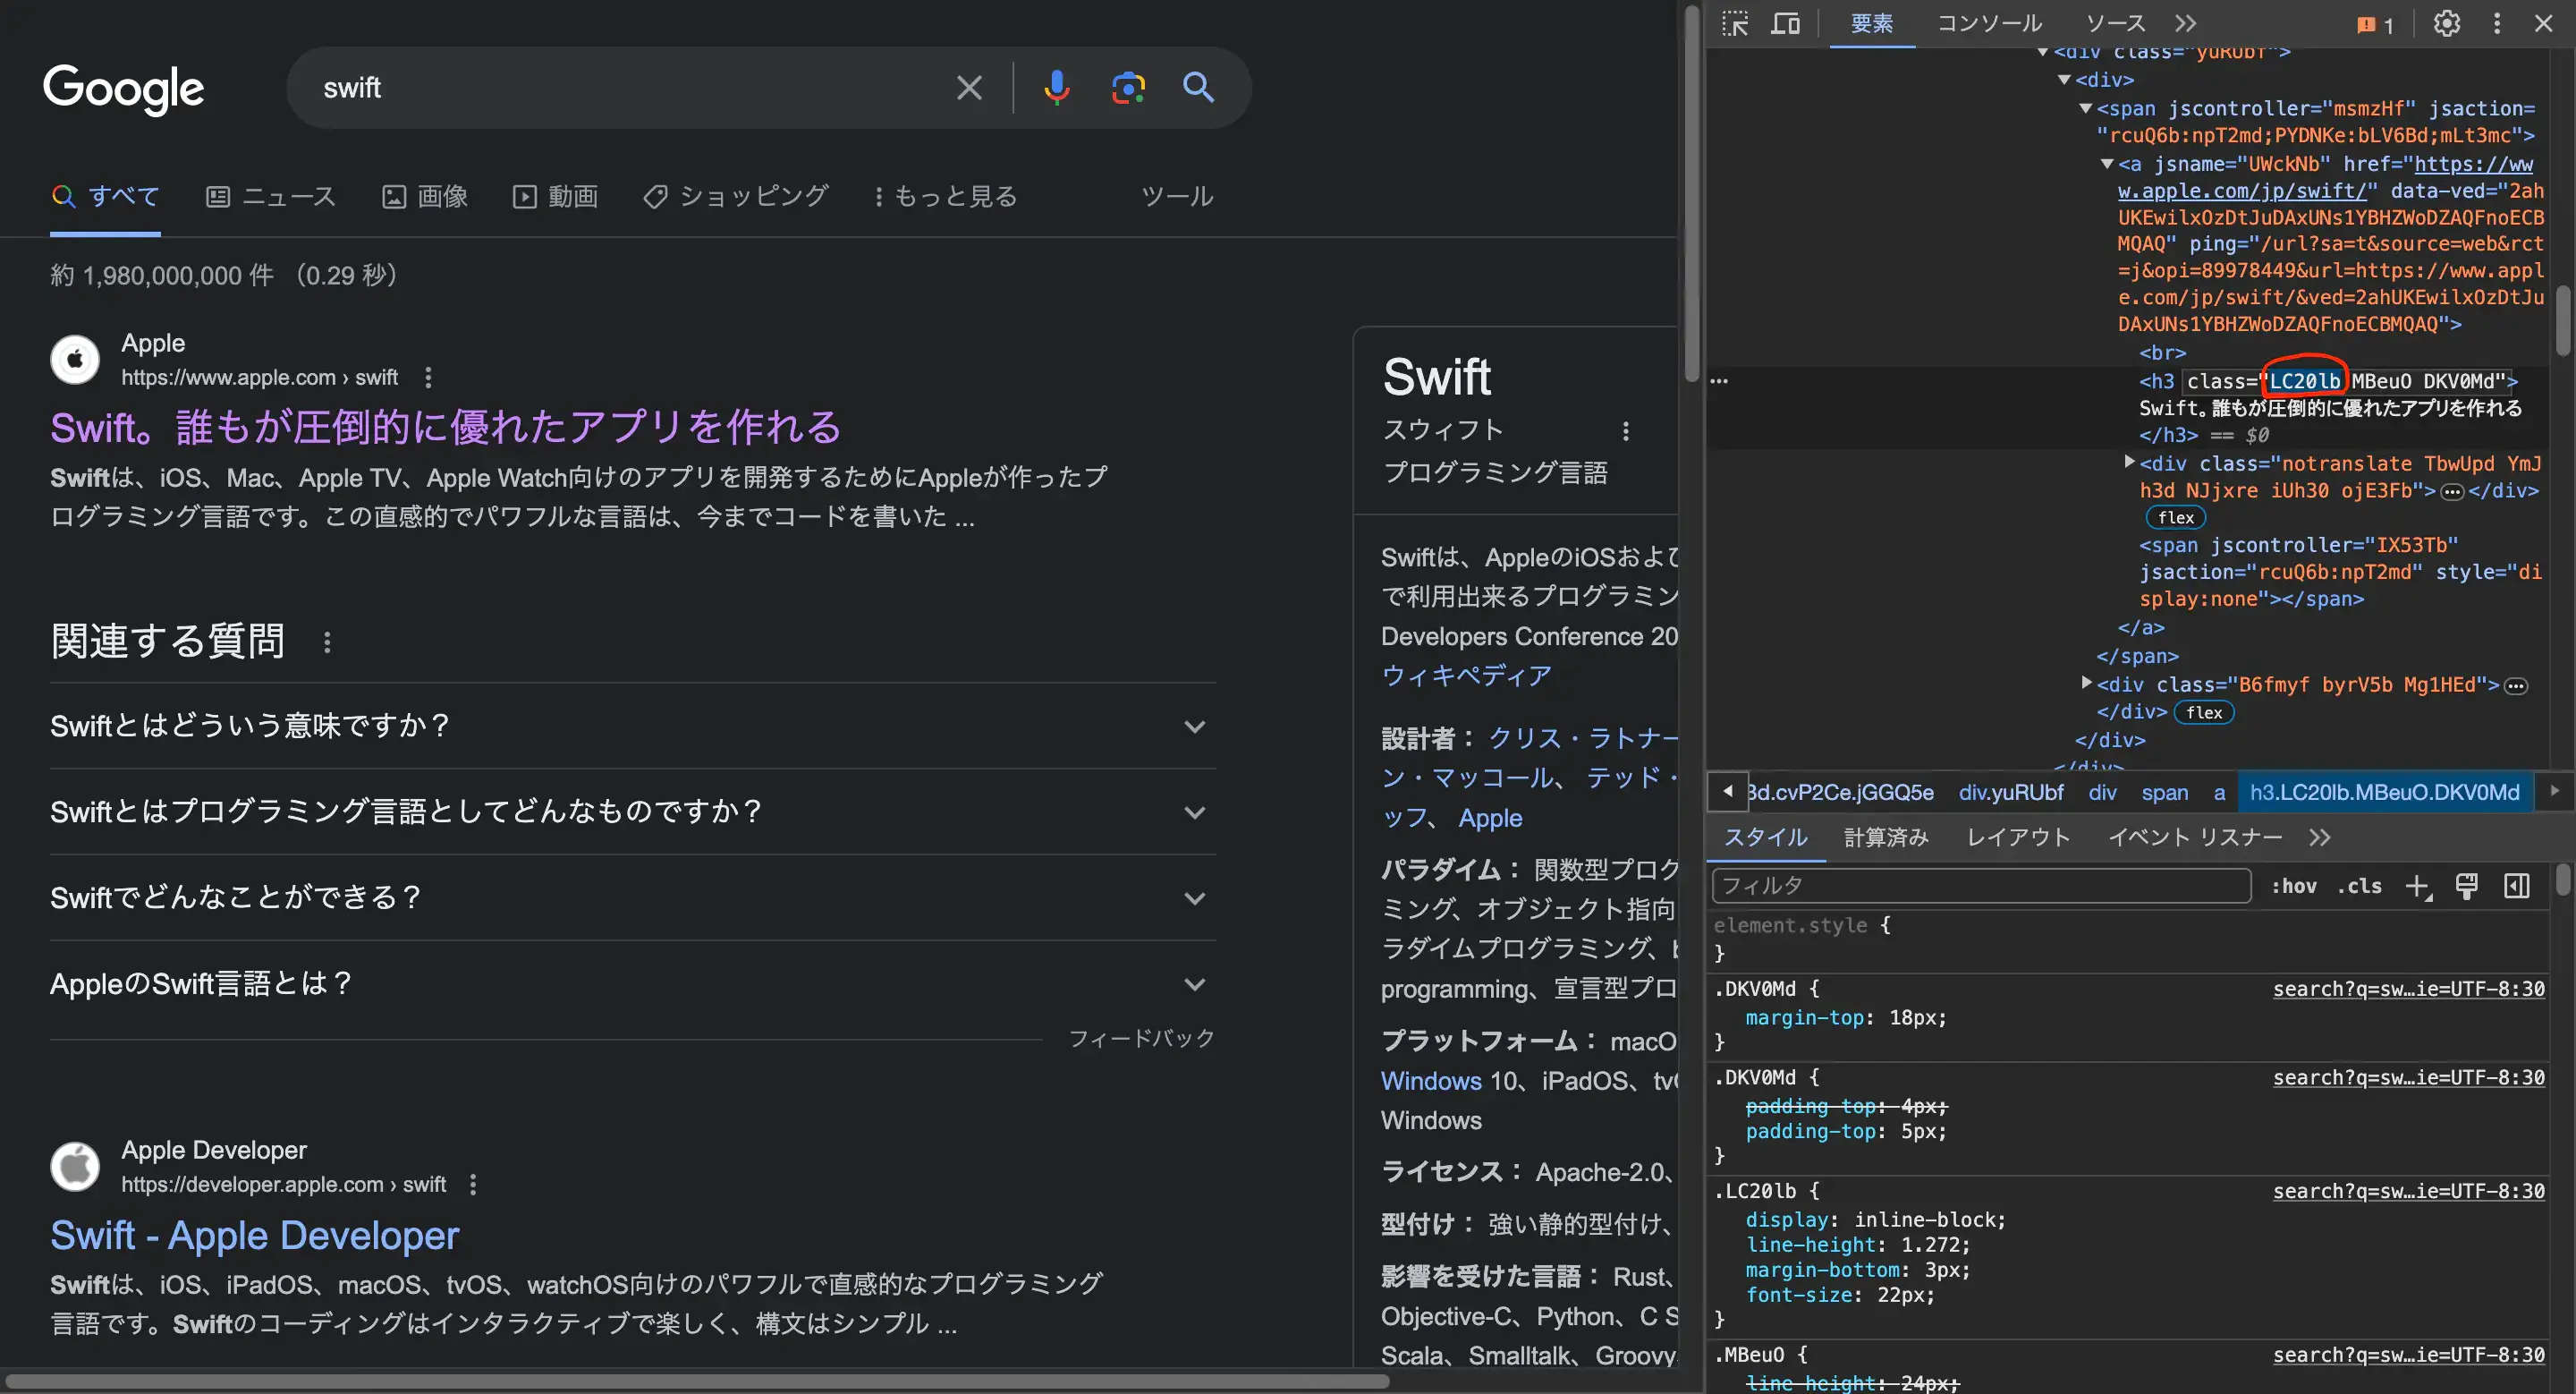Click page horizontal scrollbar at bottom
The image size is (2576, 1394).
[x=696, y=1381]
